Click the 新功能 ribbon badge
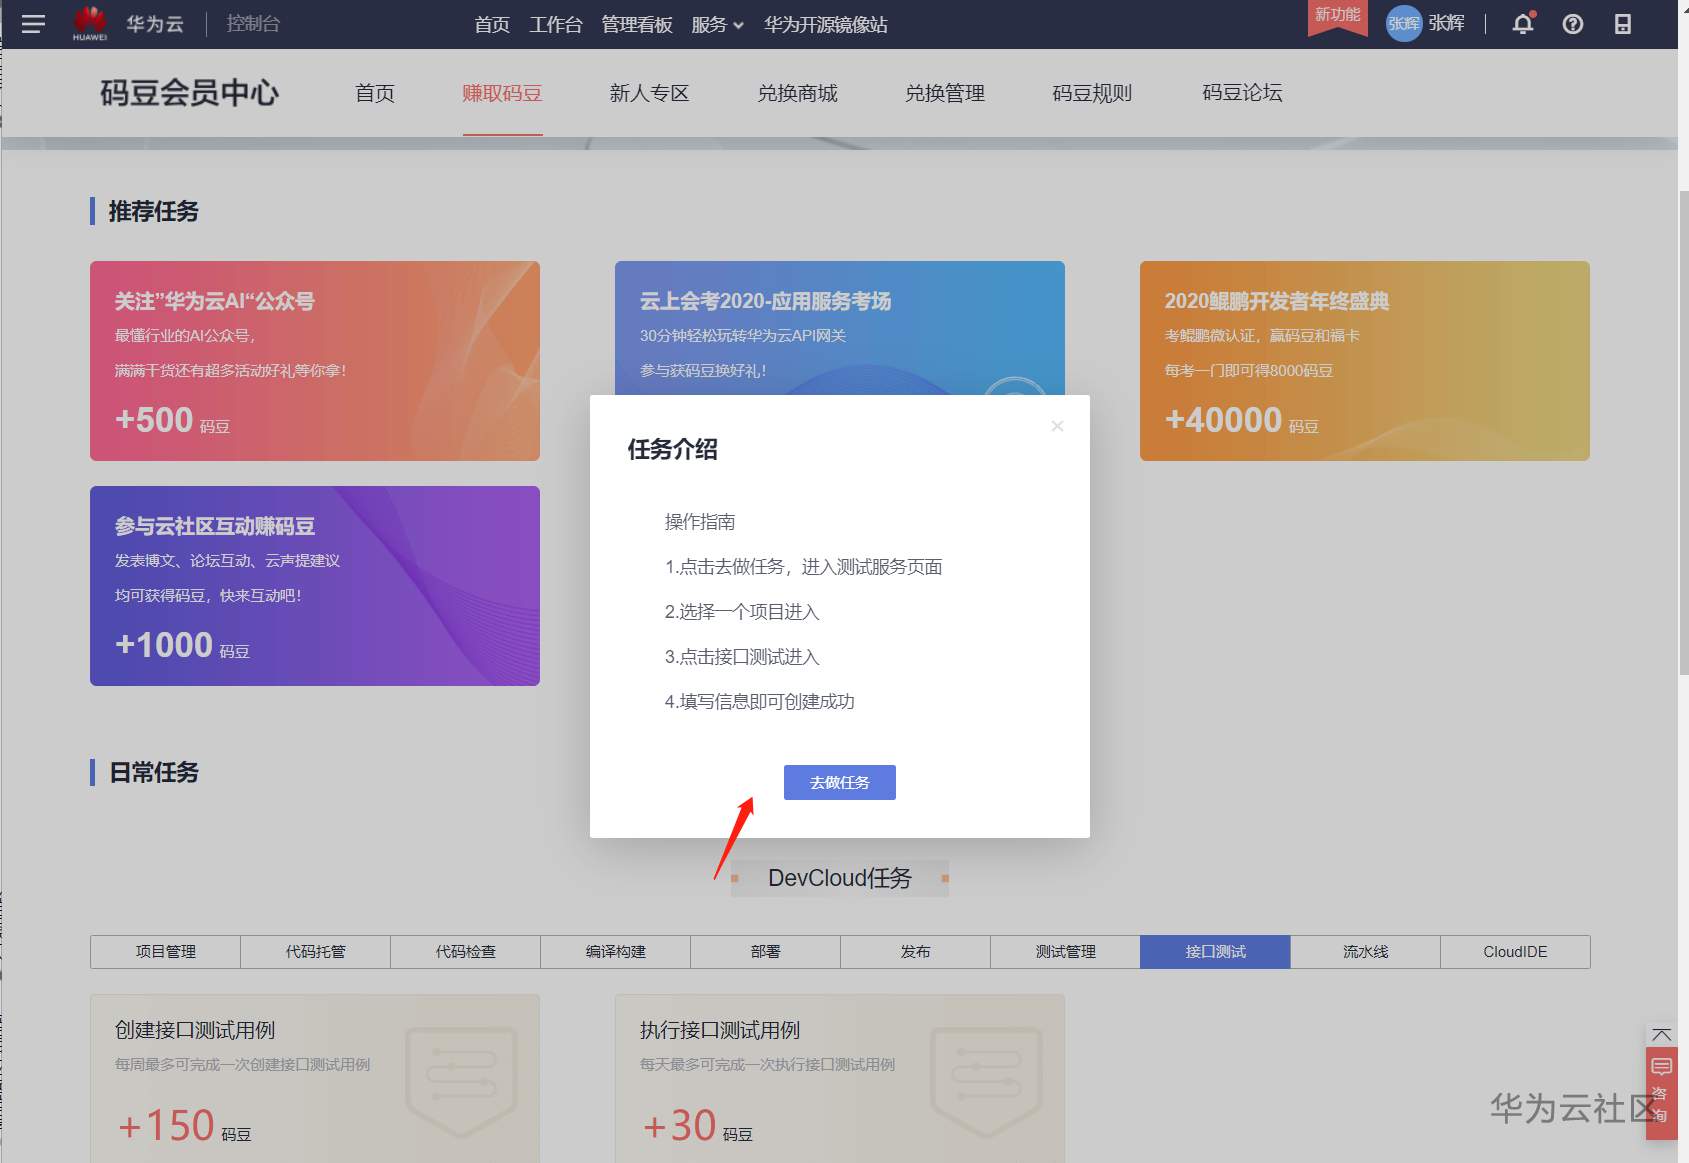The image size is (1689, 1163). point(1337,16)
